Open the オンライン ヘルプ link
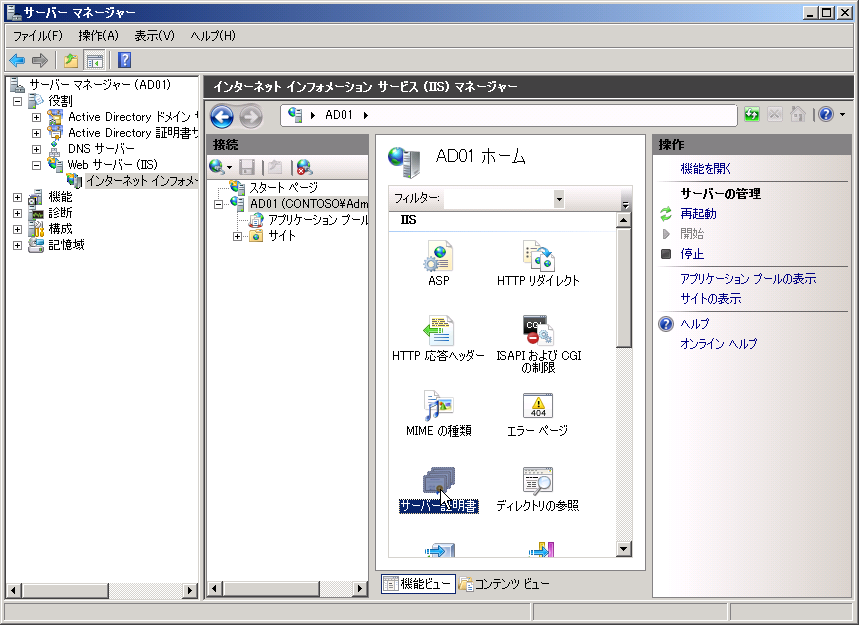Image resolution: width=859 pixels, height=625 pixels. click(x=718, y=343)
